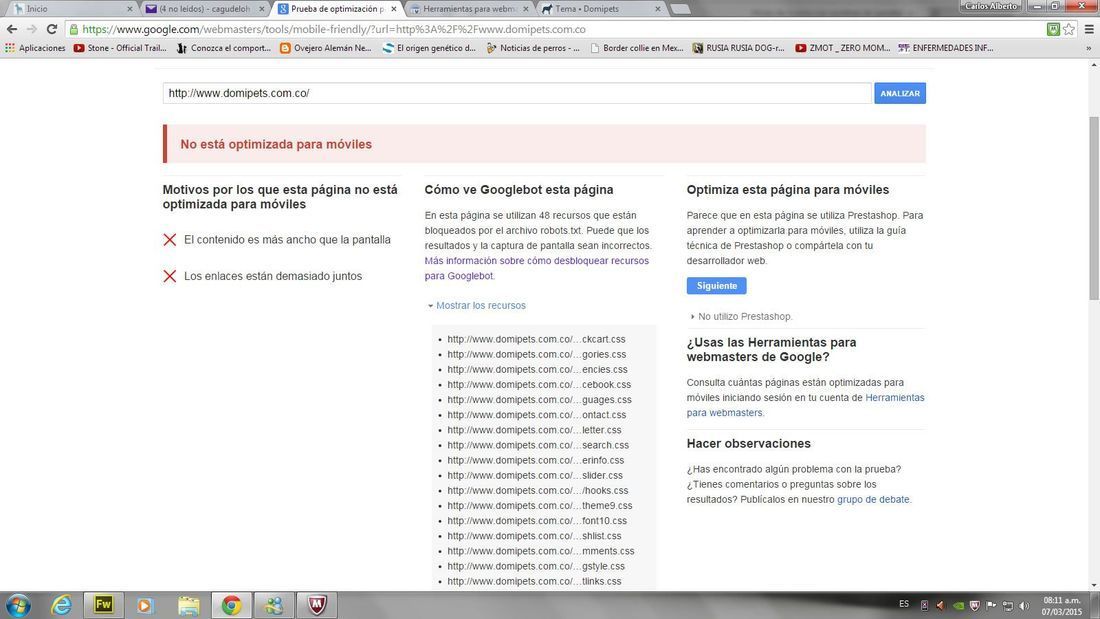Select the ...slider.css resource entry
1100x619 pixels.
click(535, 475)
